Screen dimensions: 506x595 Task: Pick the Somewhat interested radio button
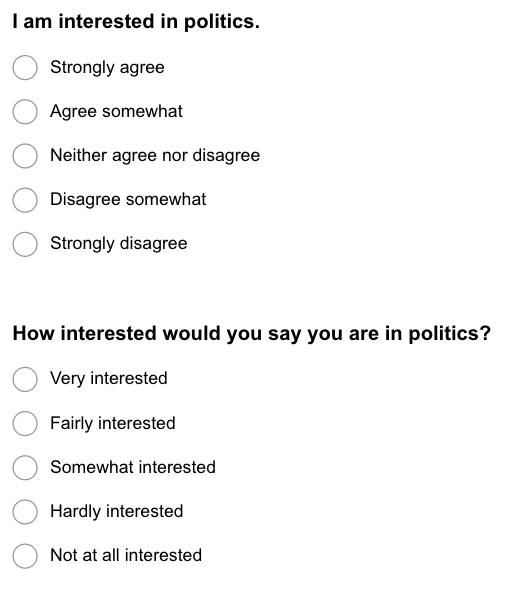[25, 467]
